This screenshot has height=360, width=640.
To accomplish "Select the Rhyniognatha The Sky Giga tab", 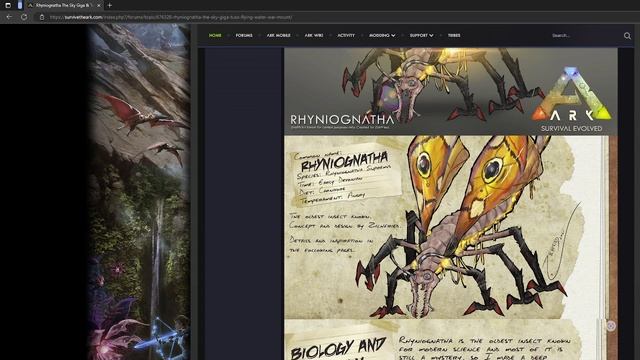I will pyautogui.click(x=64, y=5).
